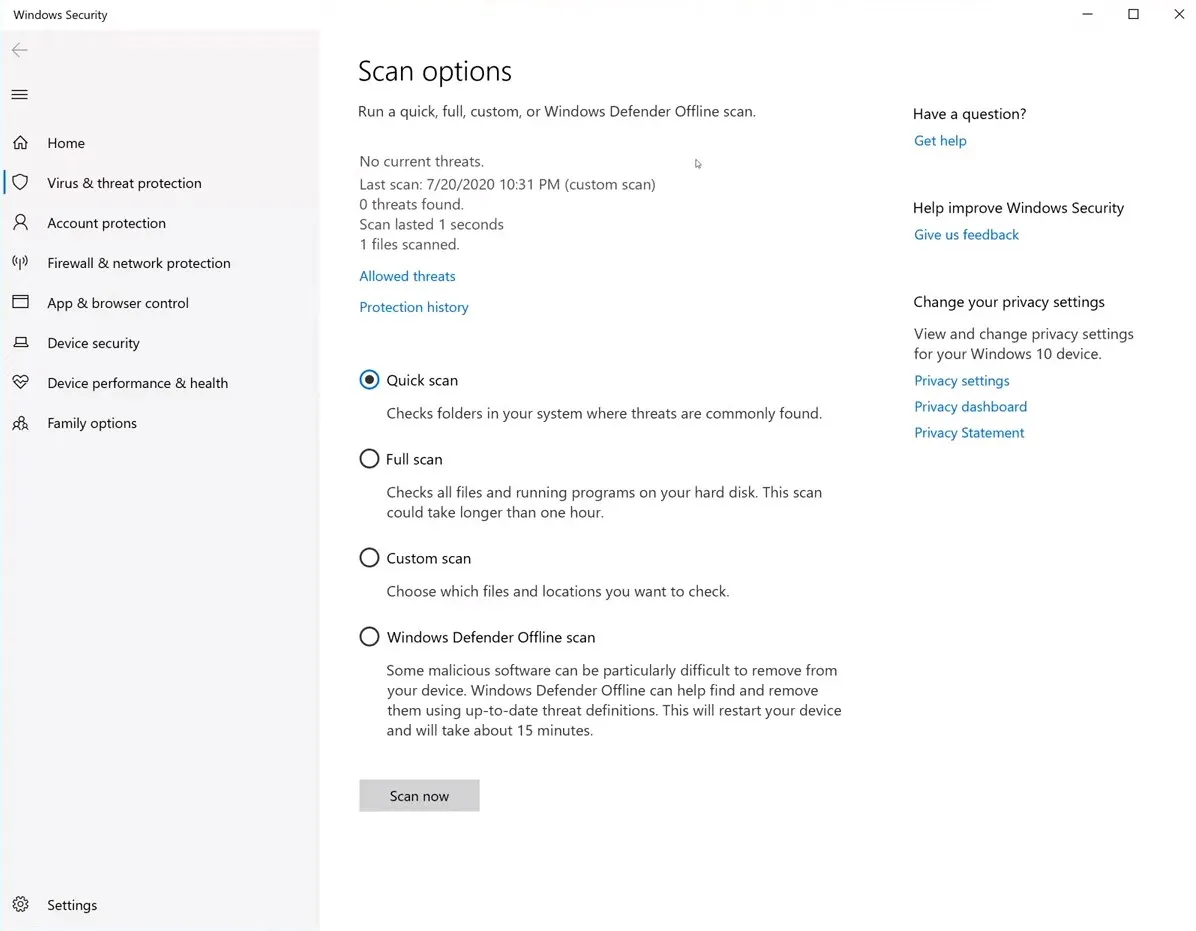Navigate to Home in the sidebar
This screenshot has width=1196, height=931.
65,143
